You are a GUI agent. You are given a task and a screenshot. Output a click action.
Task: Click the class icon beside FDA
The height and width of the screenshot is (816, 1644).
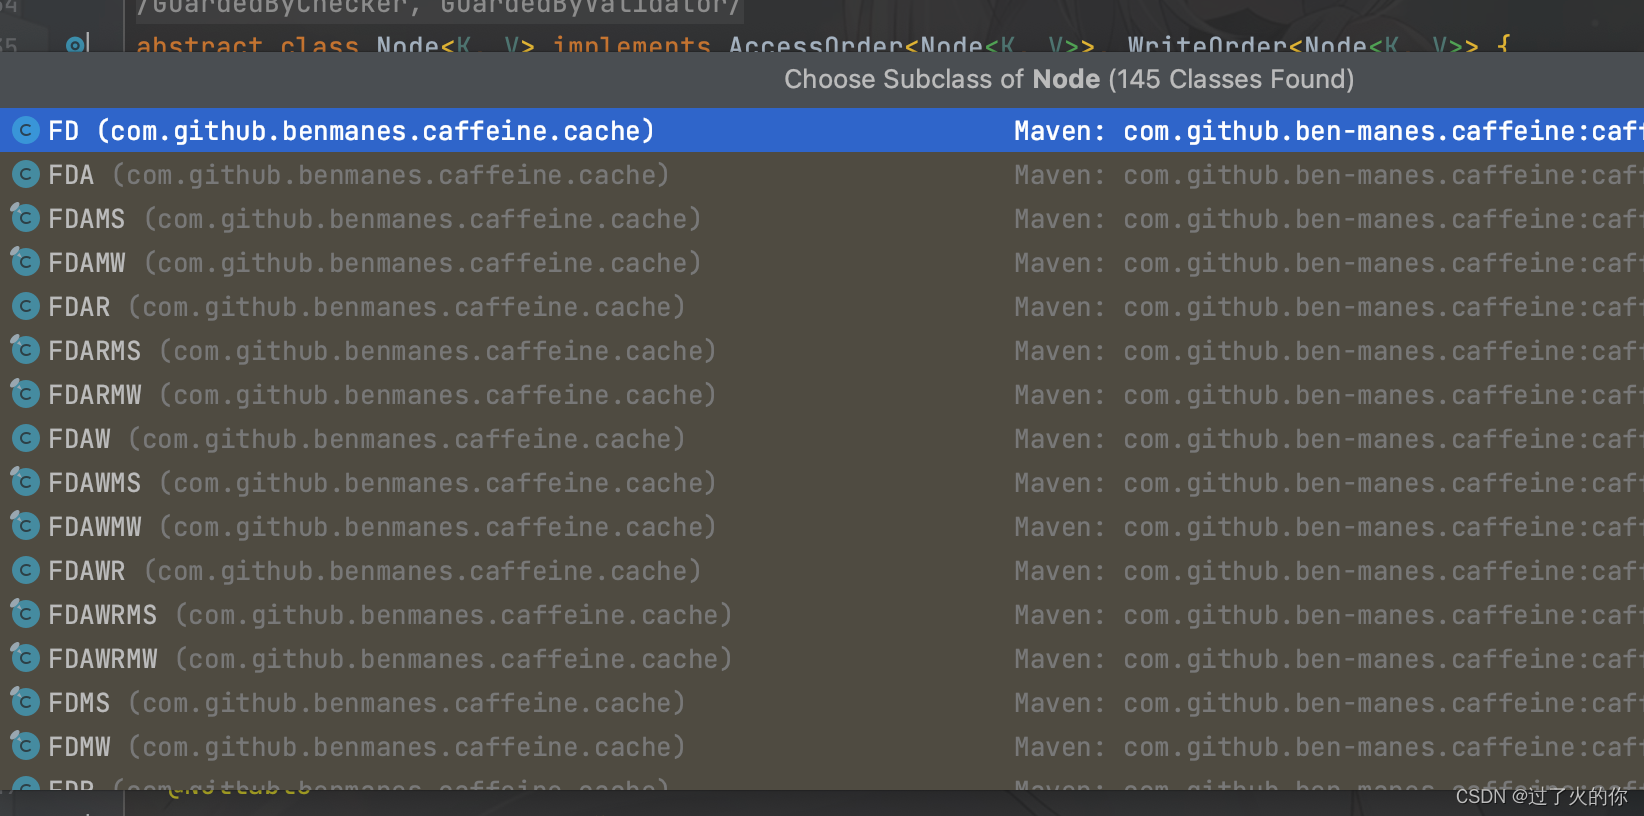(x=25, y=174)
